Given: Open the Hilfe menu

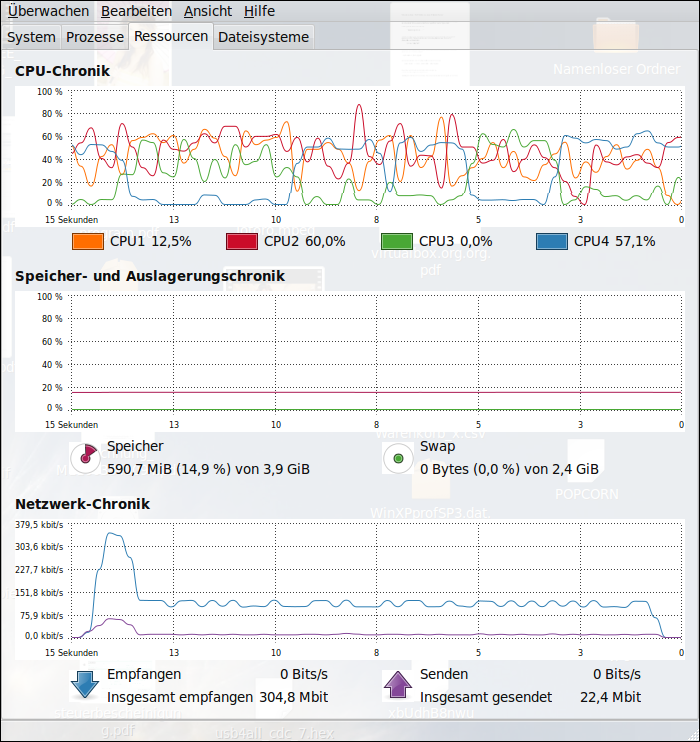Looking at the screenshot, I should pyautogui.click(x=259, y=11).
